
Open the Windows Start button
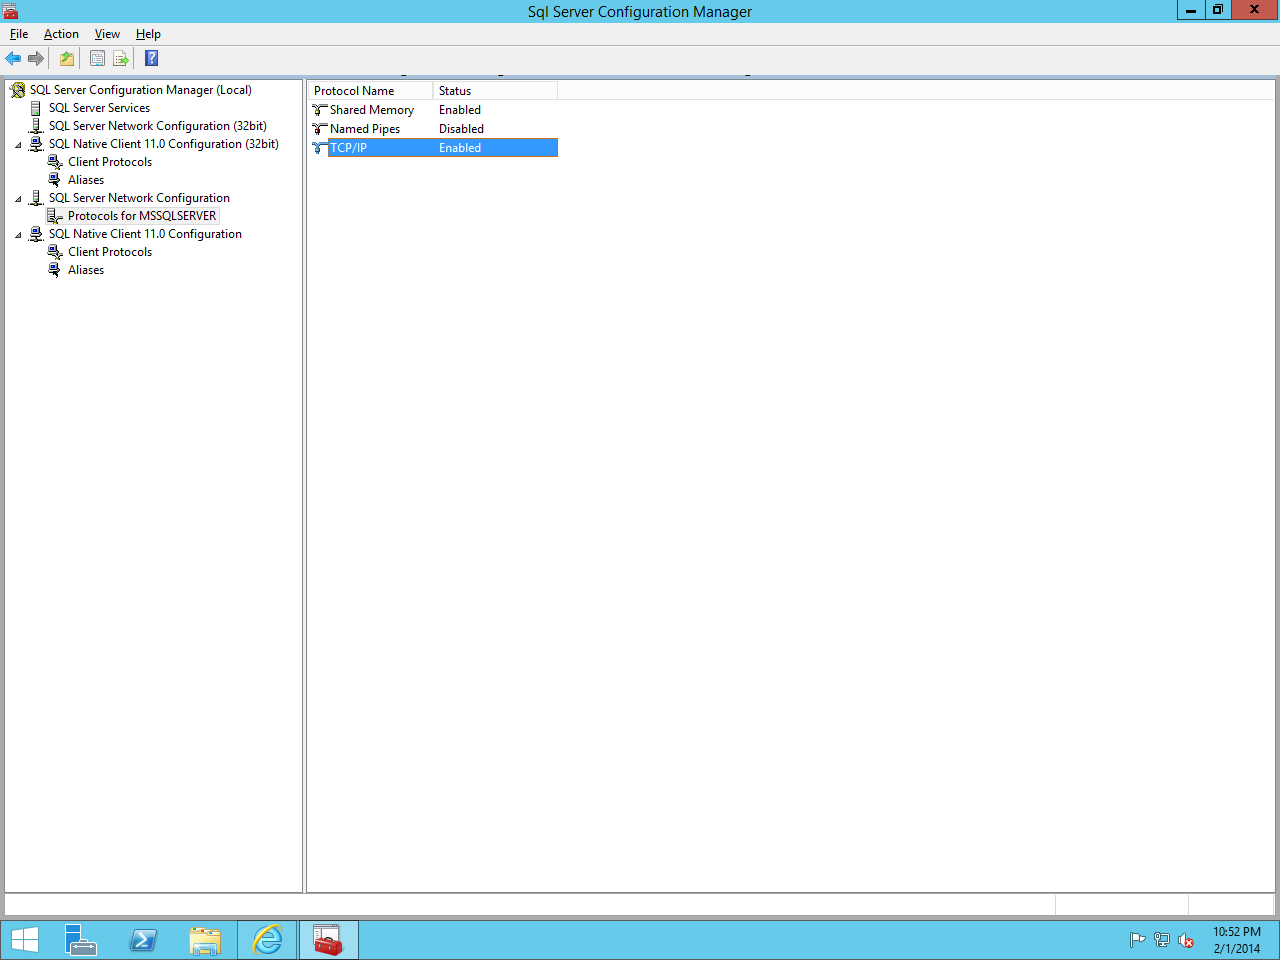coord(24,940)
